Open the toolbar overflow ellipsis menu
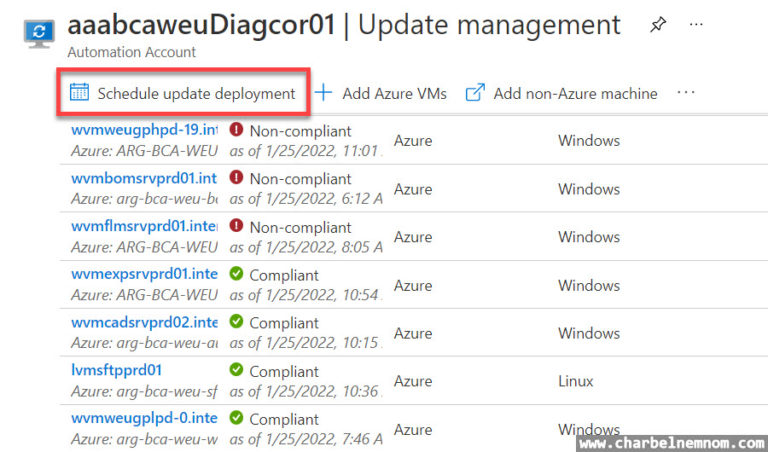Screen dimensions: 768x452 [x=686, y=92]
